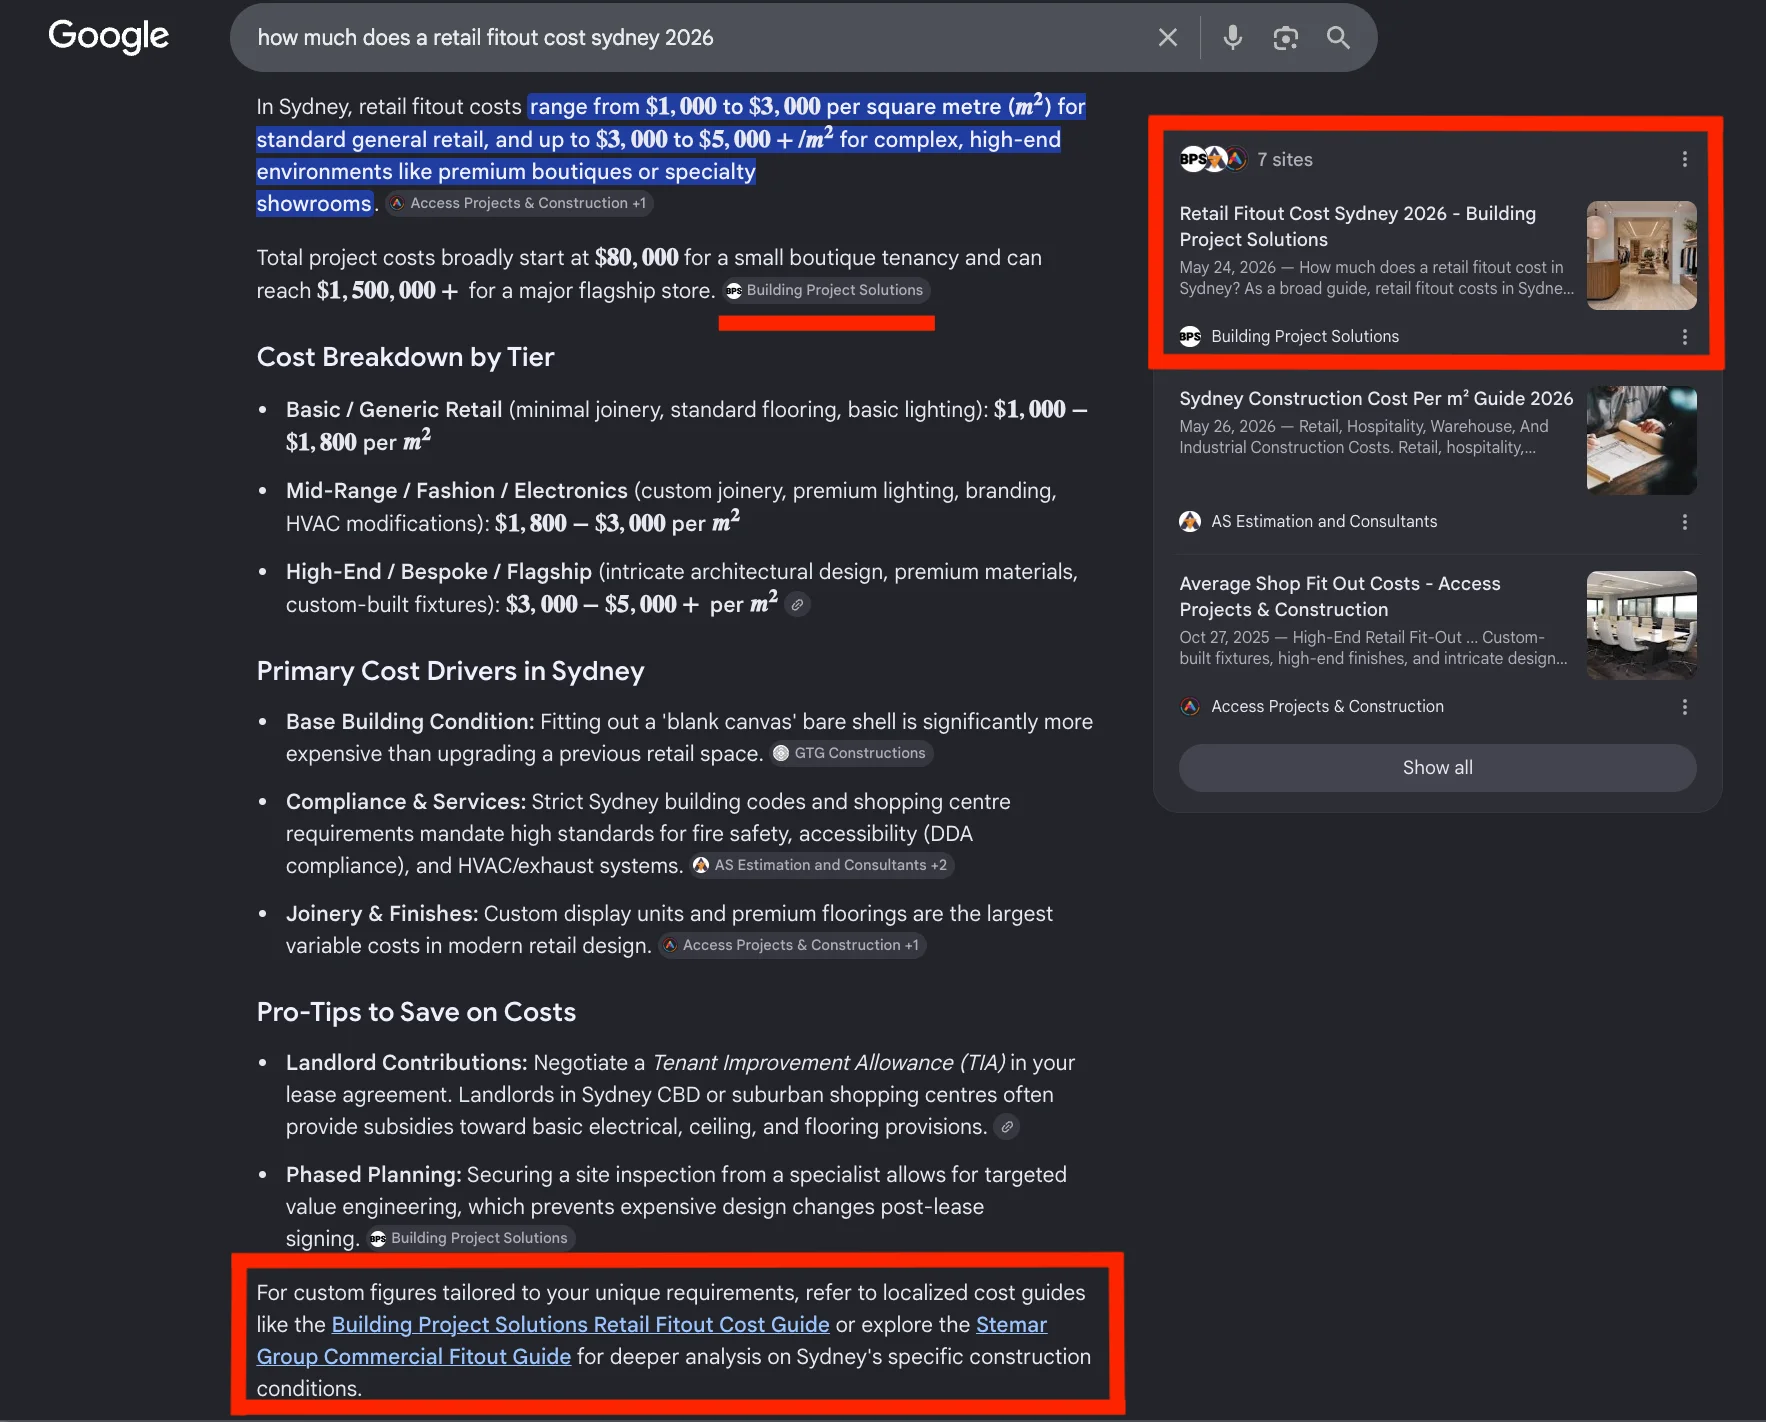
Task: Open Google Lens image search icon
Action: point(1285,38)
